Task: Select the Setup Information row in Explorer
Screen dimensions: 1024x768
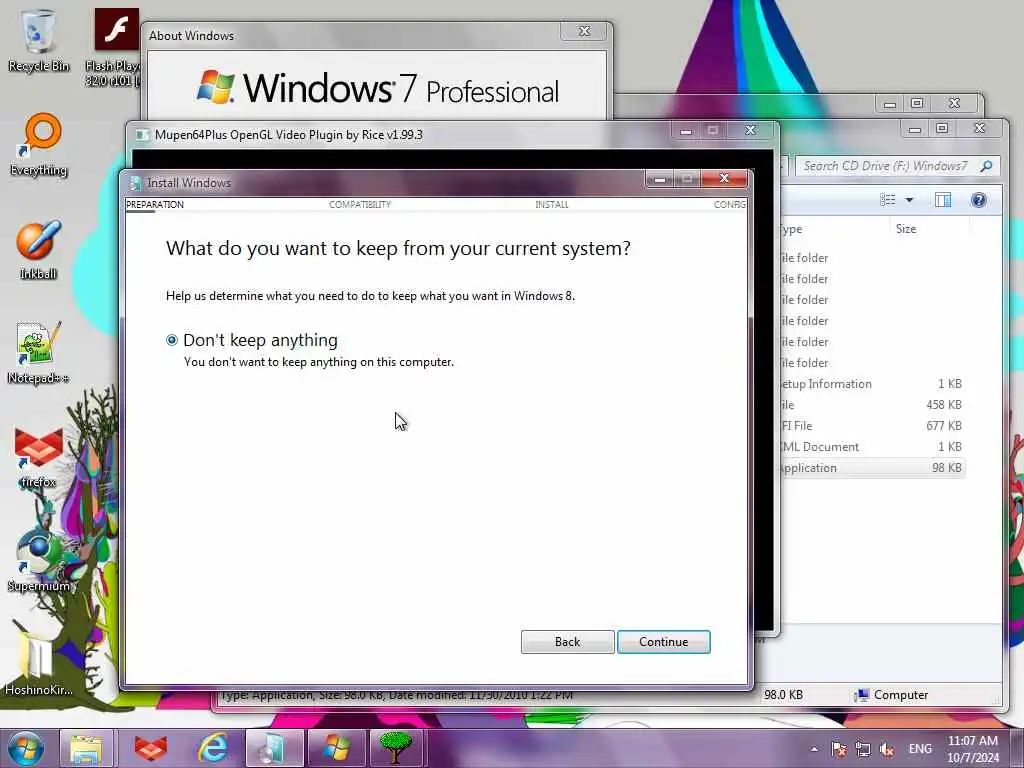Action: (x=872, y=384)
